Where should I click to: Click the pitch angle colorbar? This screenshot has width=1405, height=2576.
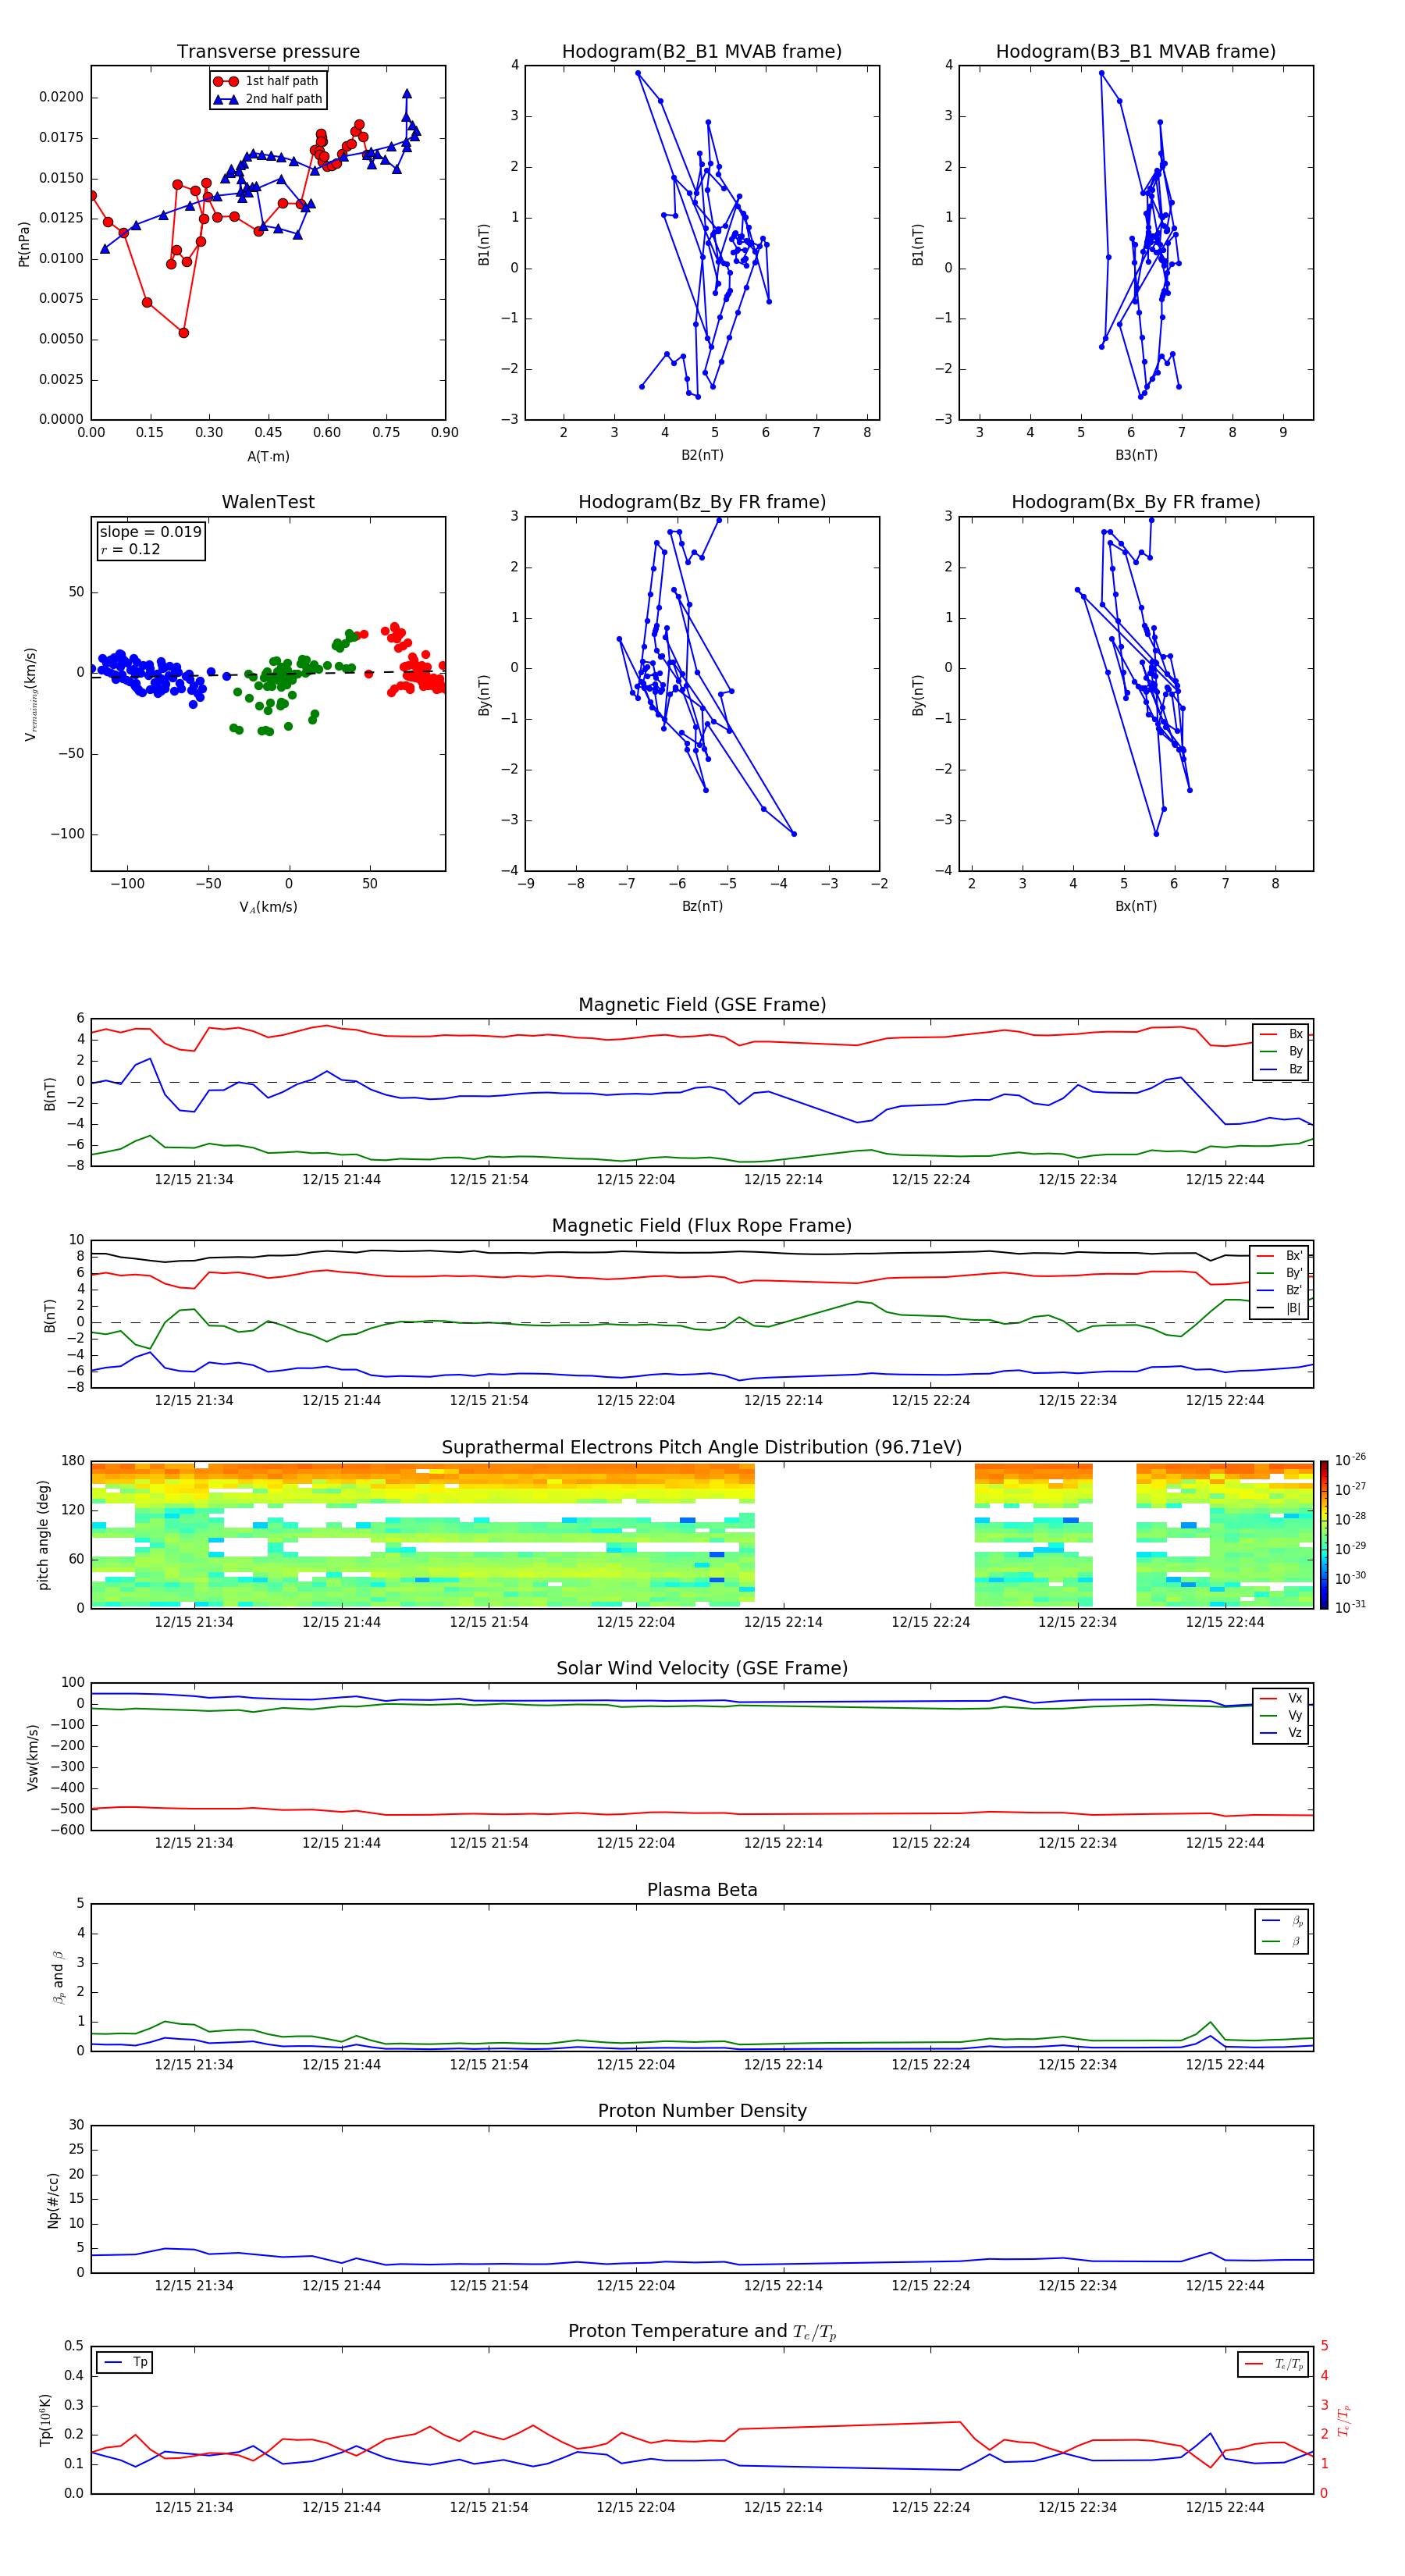(1324, 1535)
